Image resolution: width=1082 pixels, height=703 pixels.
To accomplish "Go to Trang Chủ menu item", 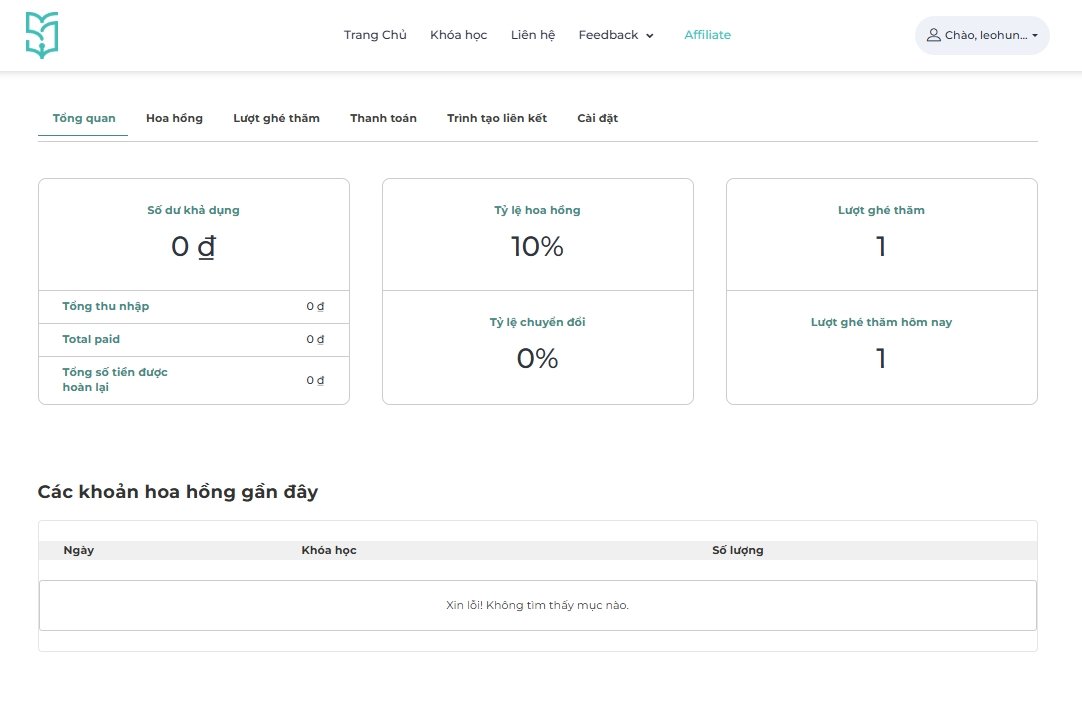I will point(375,35).
